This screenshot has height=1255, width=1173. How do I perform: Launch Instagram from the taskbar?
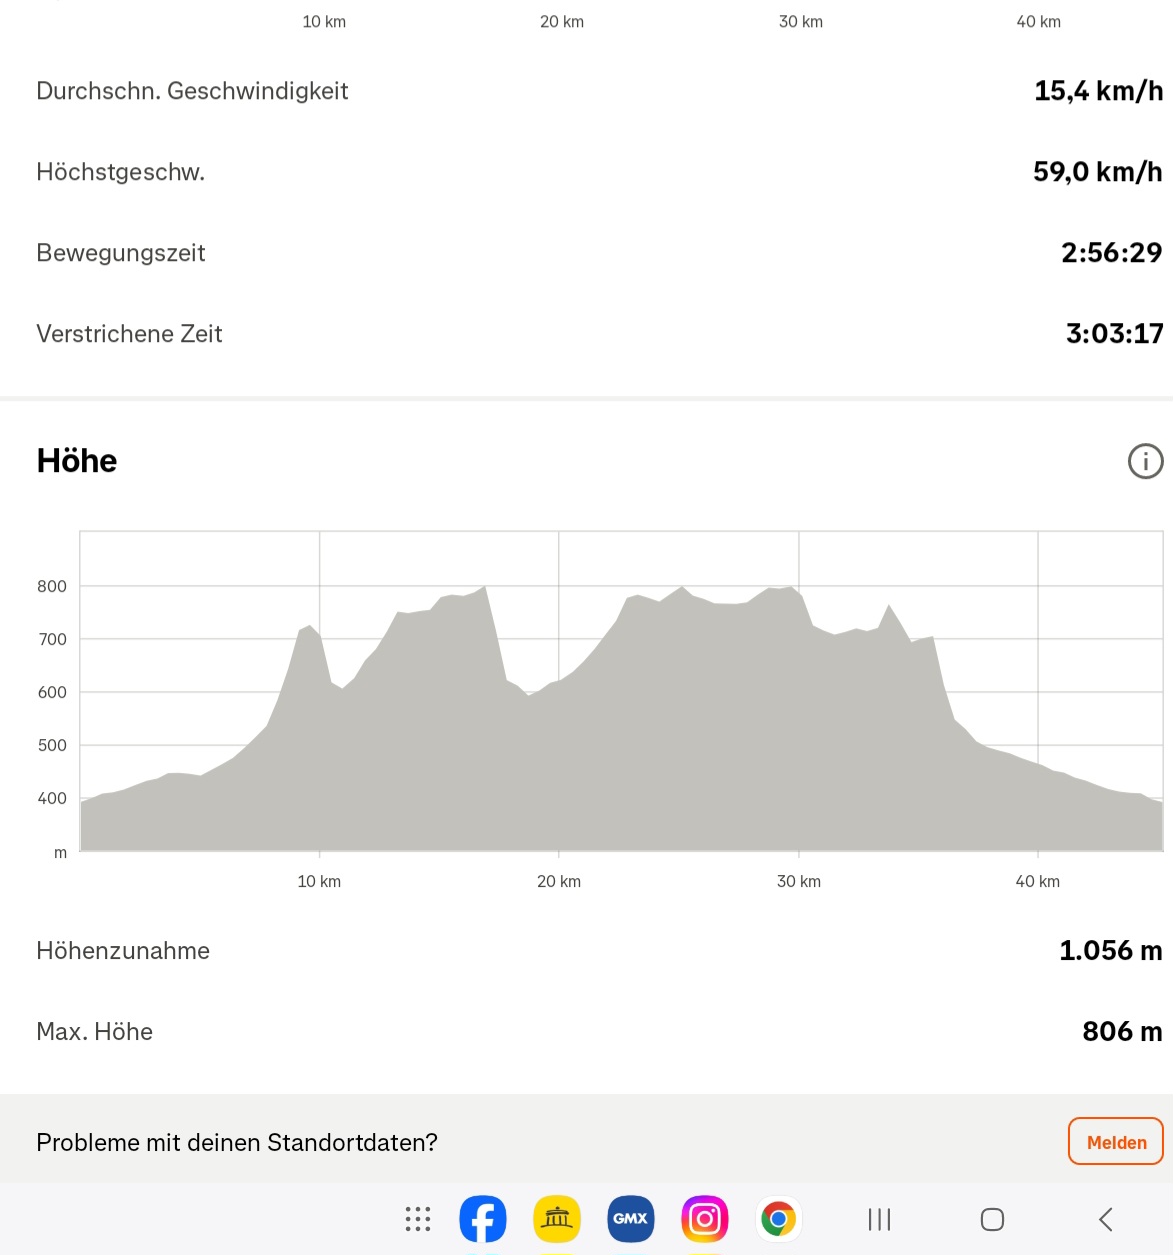pos(705,1219)
